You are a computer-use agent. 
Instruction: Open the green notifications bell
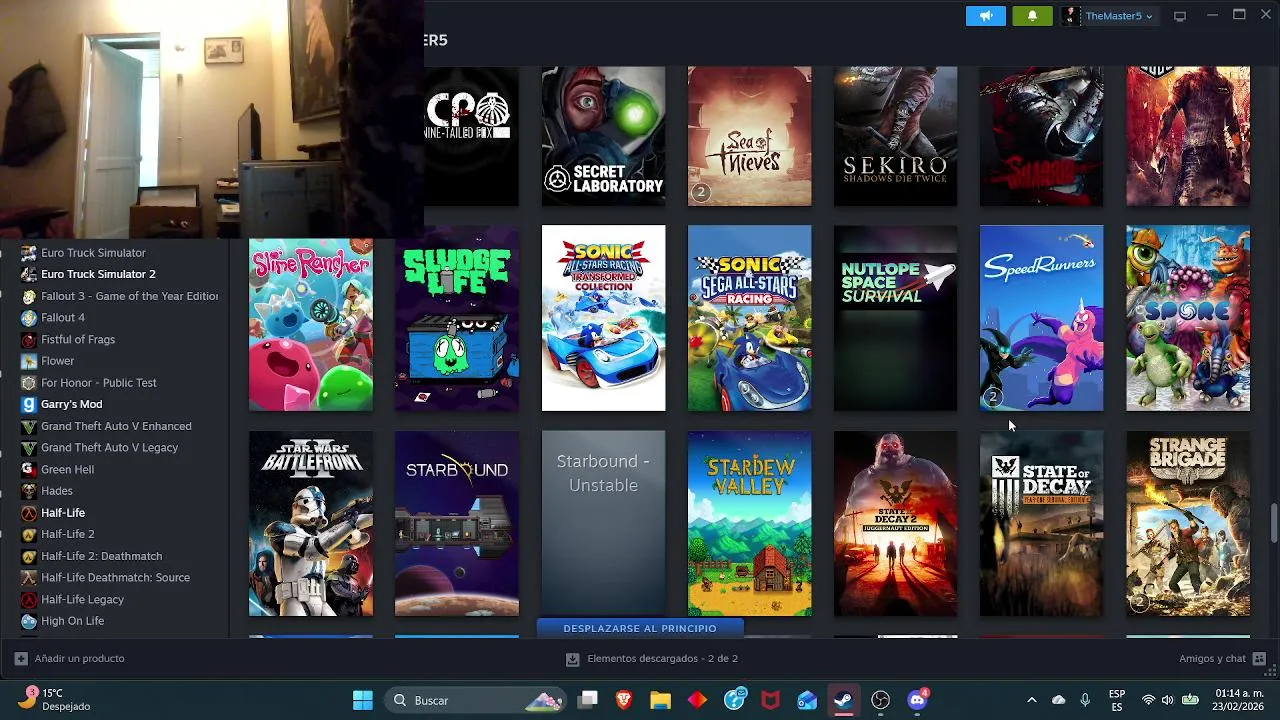[1032, 16]
